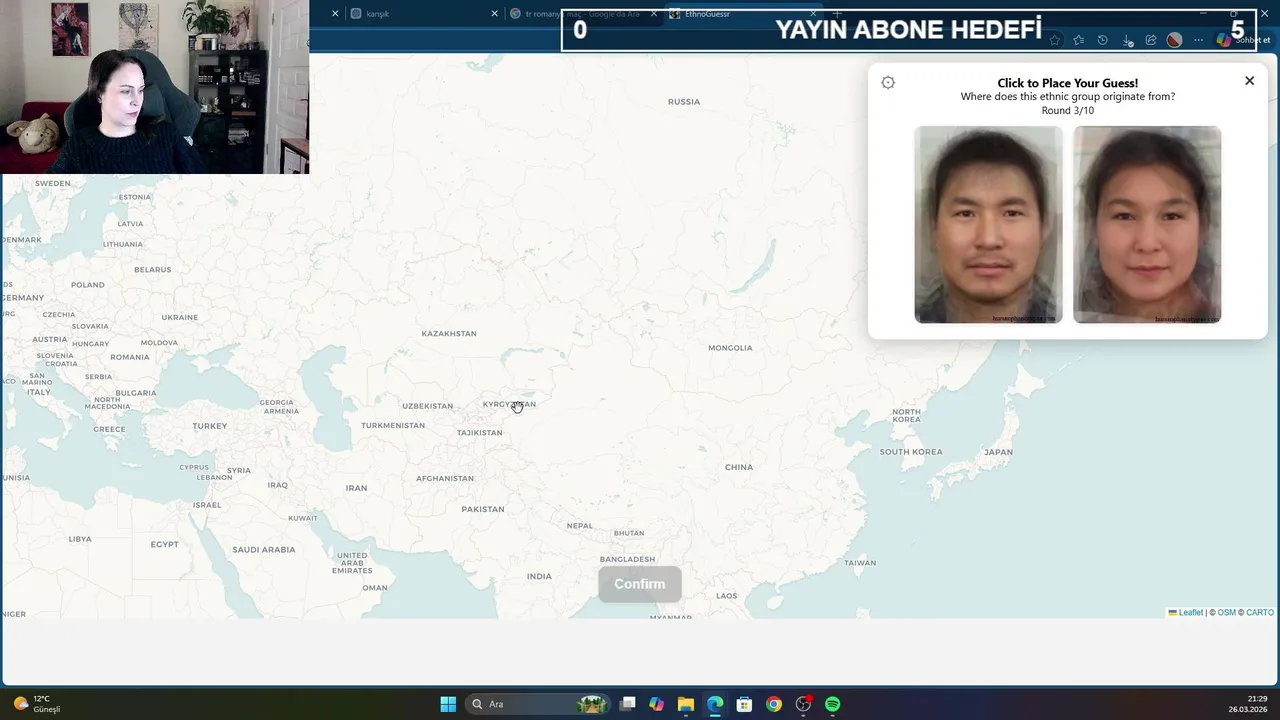Open the weather widget showing 12°C Güneşli
The image size is (1280, 720).
point(38,704)
